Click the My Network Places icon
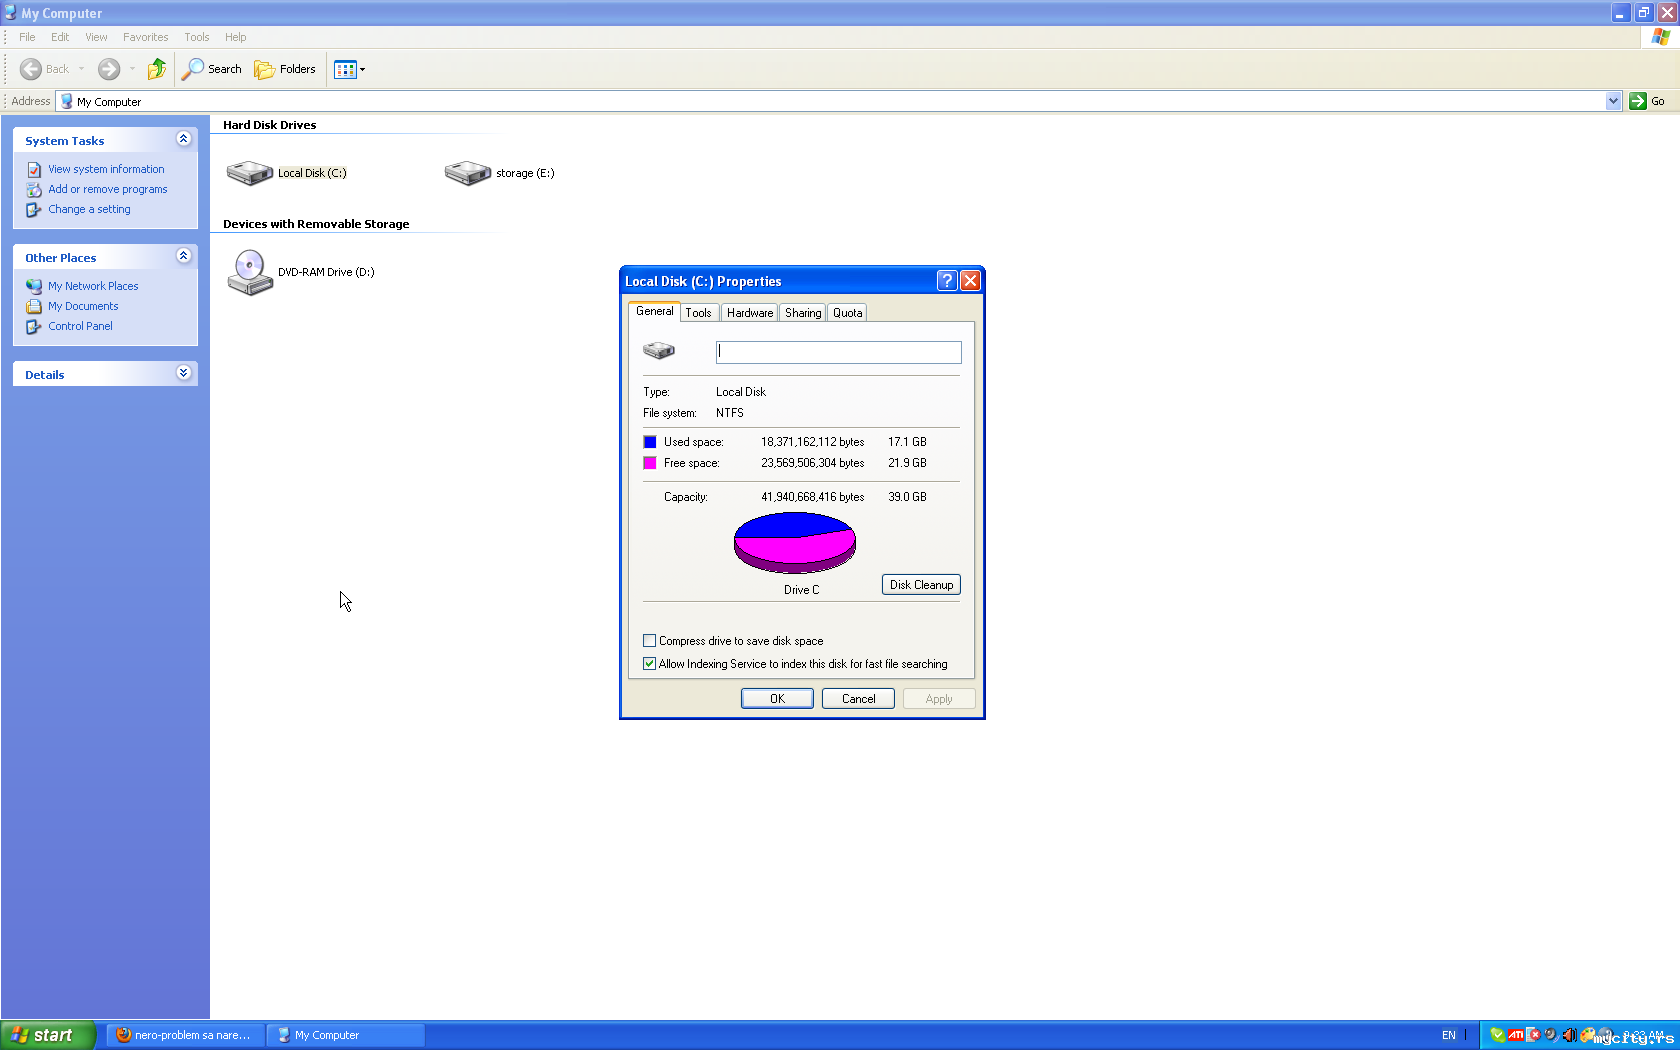The width and height of the screenshot is (1680, 1050). 34,286
